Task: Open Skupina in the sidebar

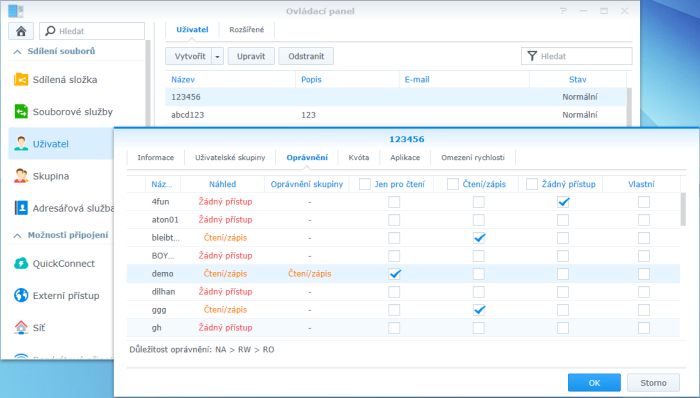Action: point(51,176)
